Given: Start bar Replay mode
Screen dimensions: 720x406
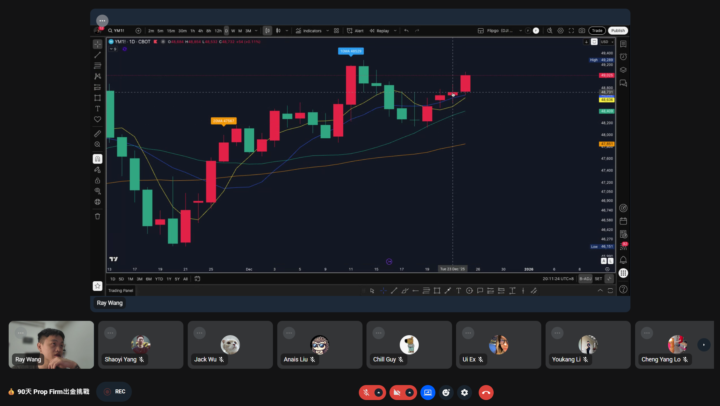Looking at the screenshot, I should [x=383, y=31].
